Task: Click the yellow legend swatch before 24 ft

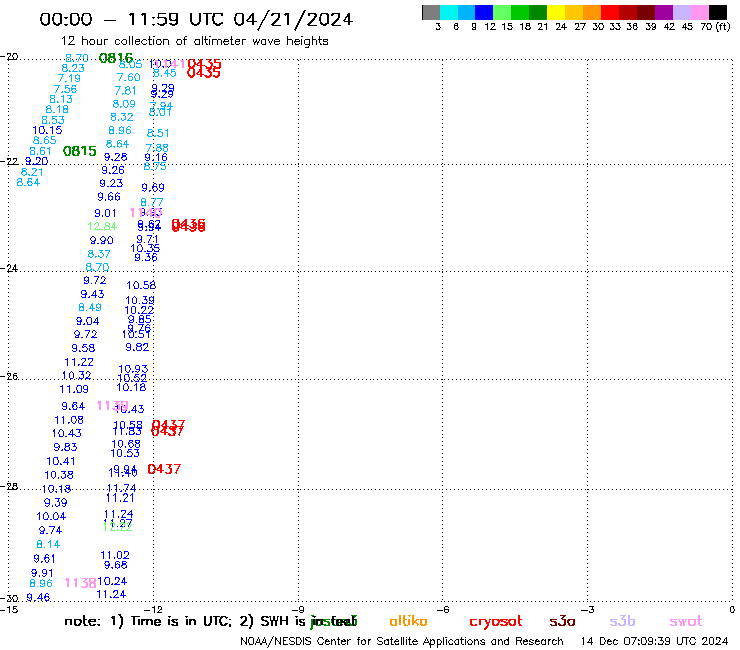Action: coord(556,12)
